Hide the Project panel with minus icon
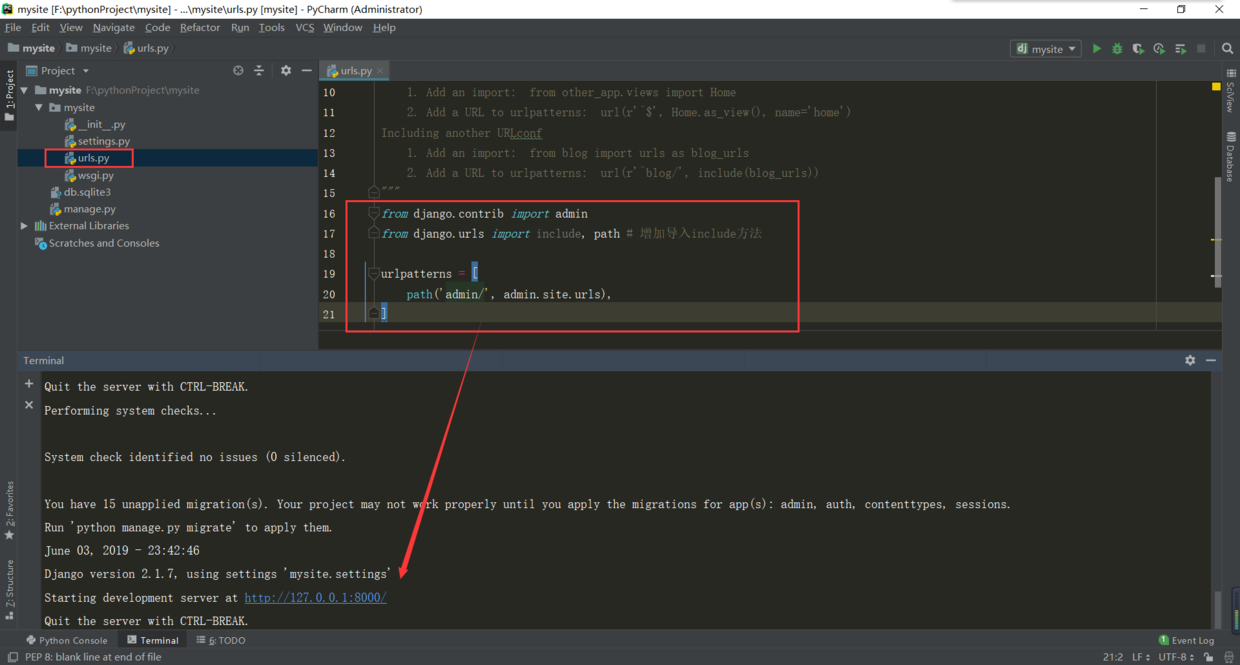Screen dimensions: 1240x665 tap(307, 71)
